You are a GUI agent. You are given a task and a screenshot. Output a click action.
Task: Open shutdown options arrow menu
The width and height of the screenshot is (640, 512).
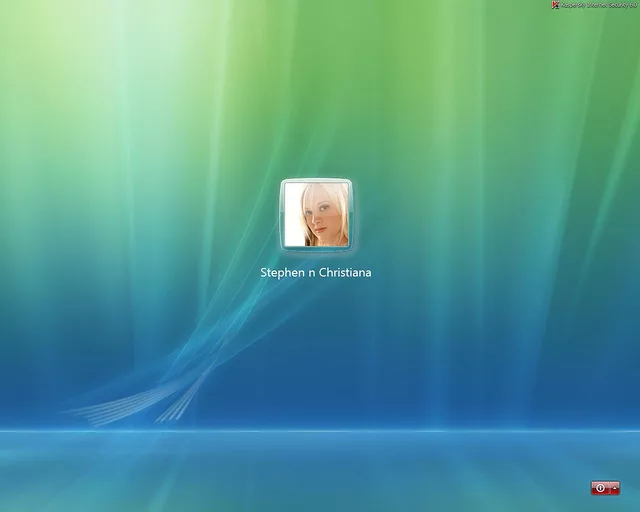click(x=613, y=488)
